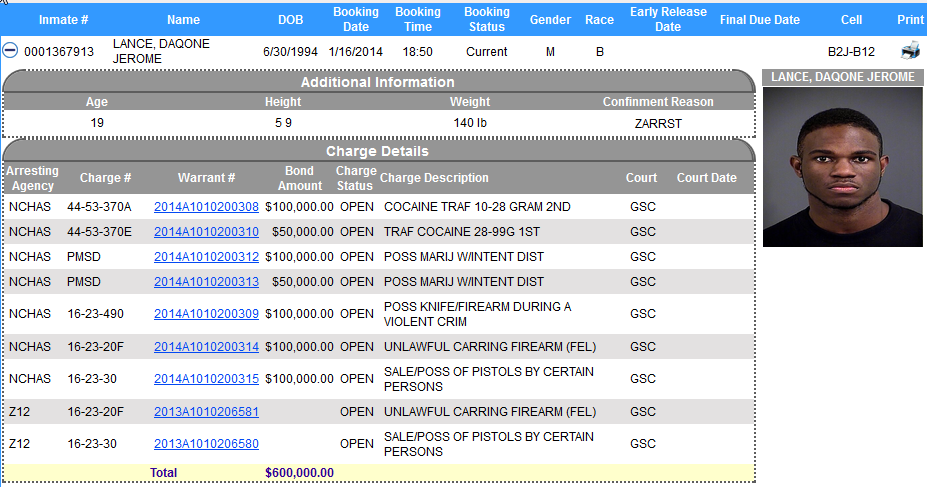Select the Additional Information section header
The height and width of the screenshot is (487, 927).
378,82
